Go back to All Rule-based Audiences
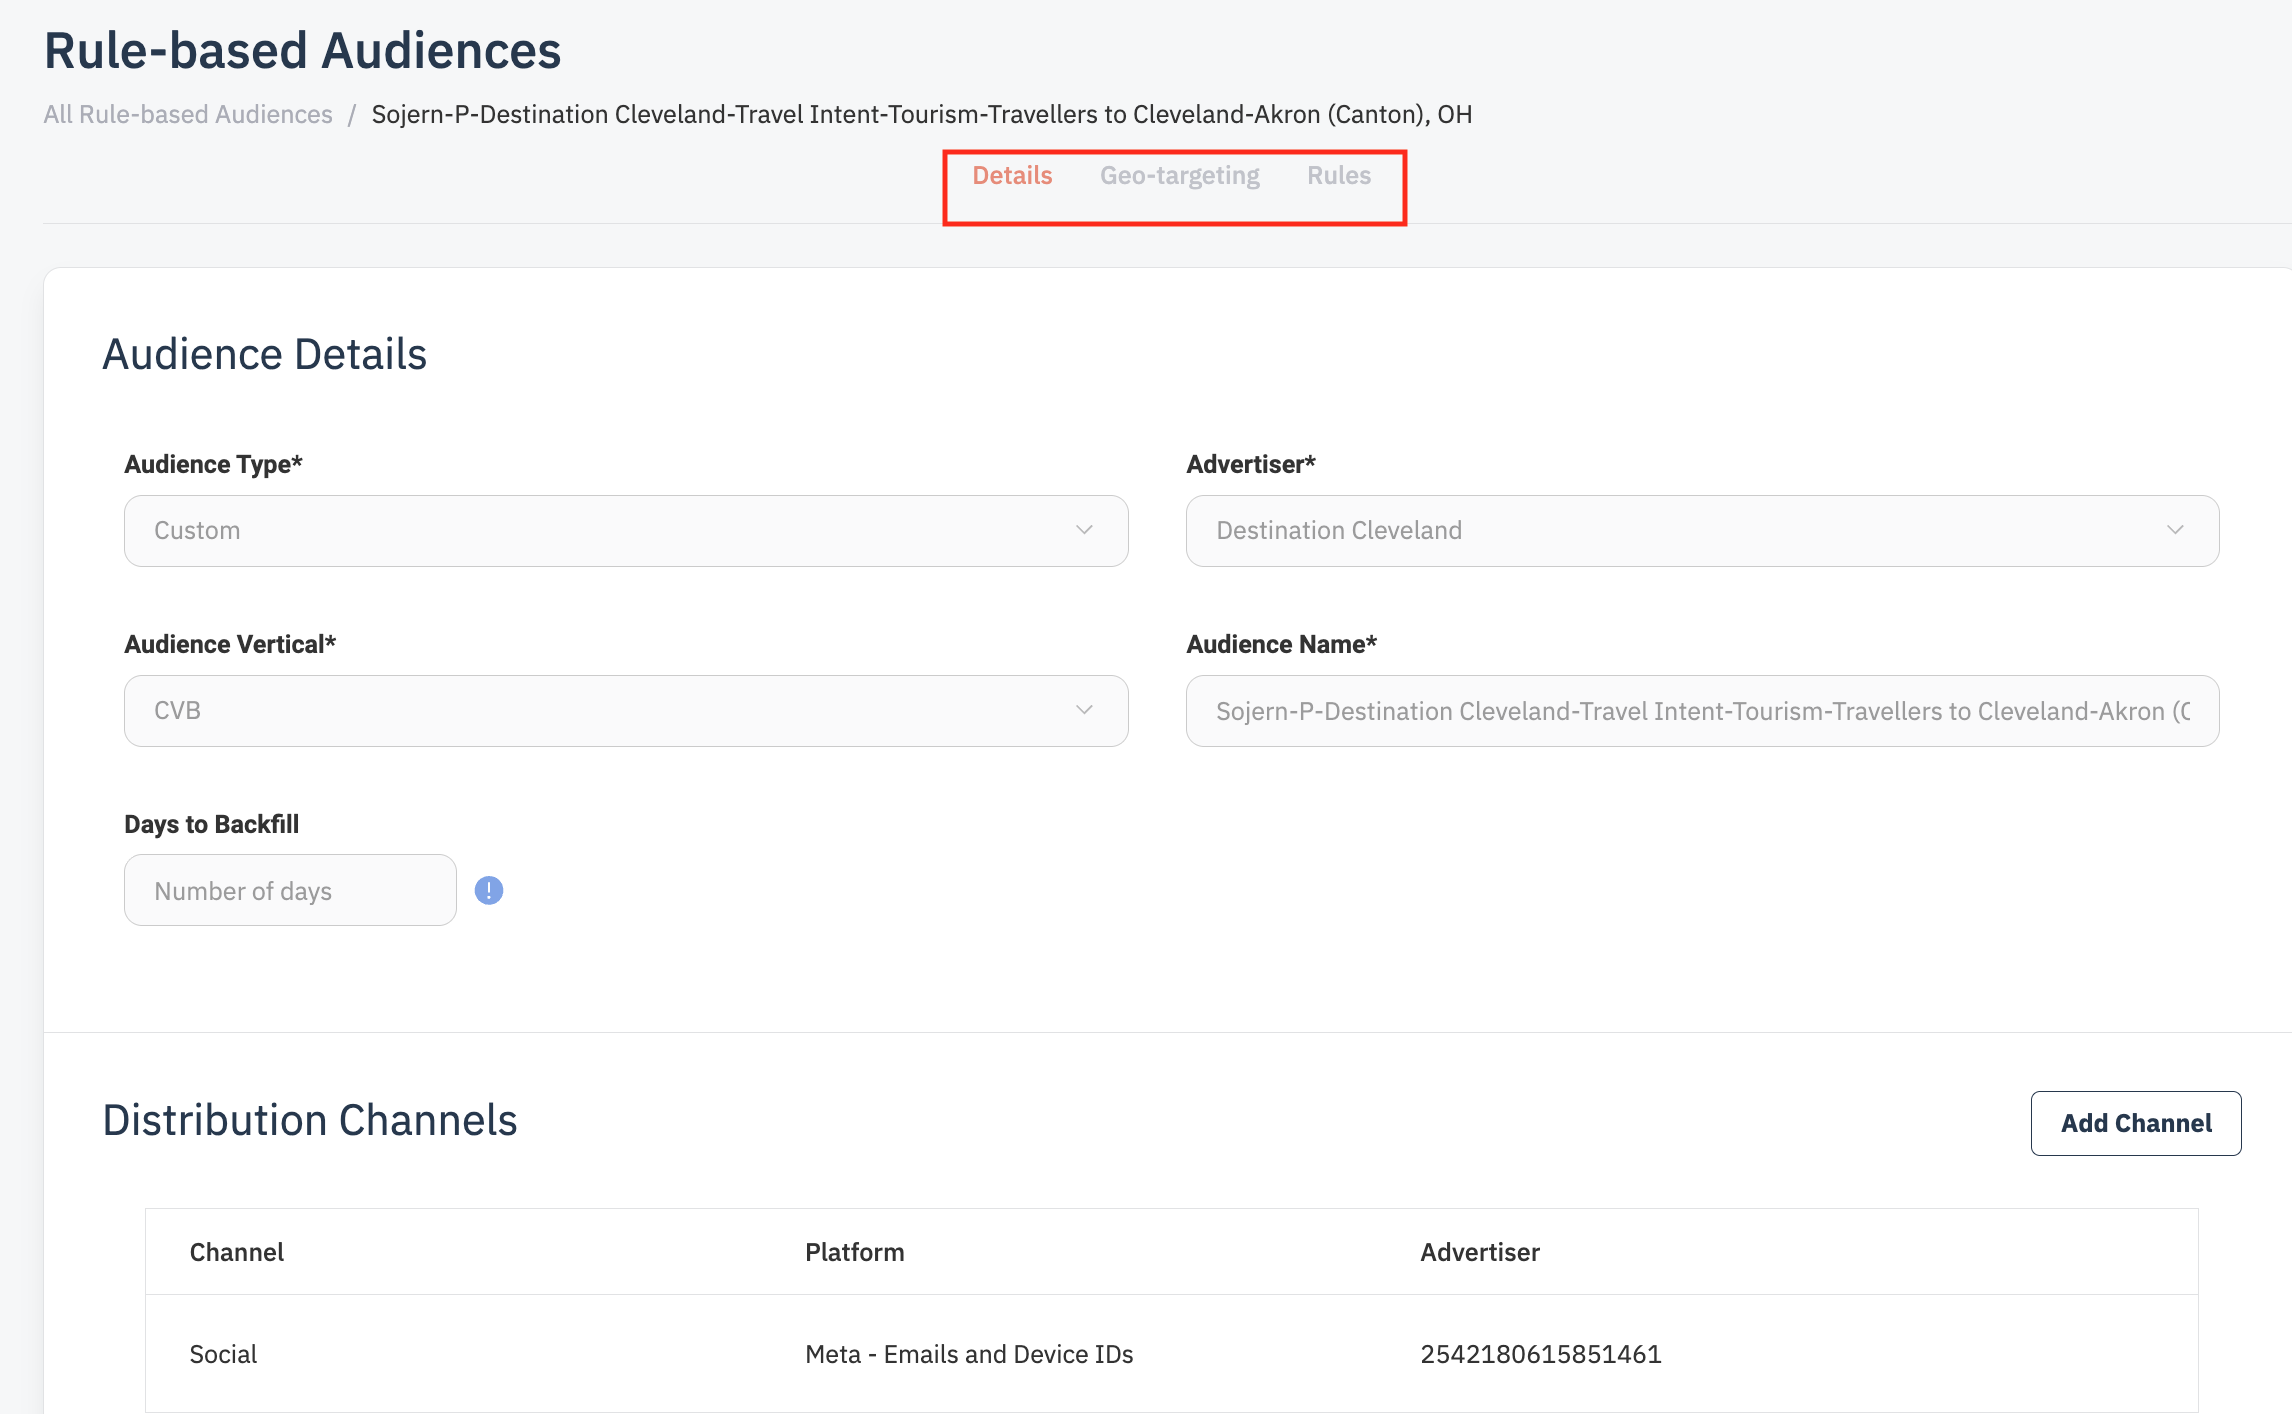This screenshot has height=1414, width=2292. click(188, 115)
